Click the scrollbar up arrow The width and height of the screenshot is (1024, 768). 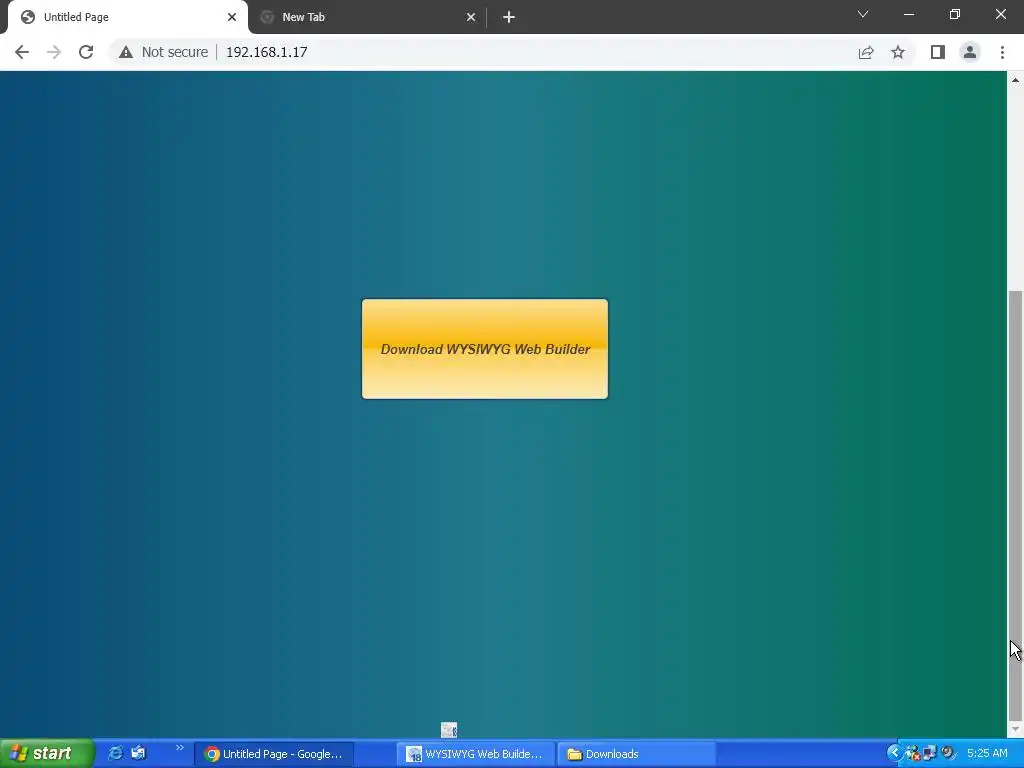pos(1015,80)
